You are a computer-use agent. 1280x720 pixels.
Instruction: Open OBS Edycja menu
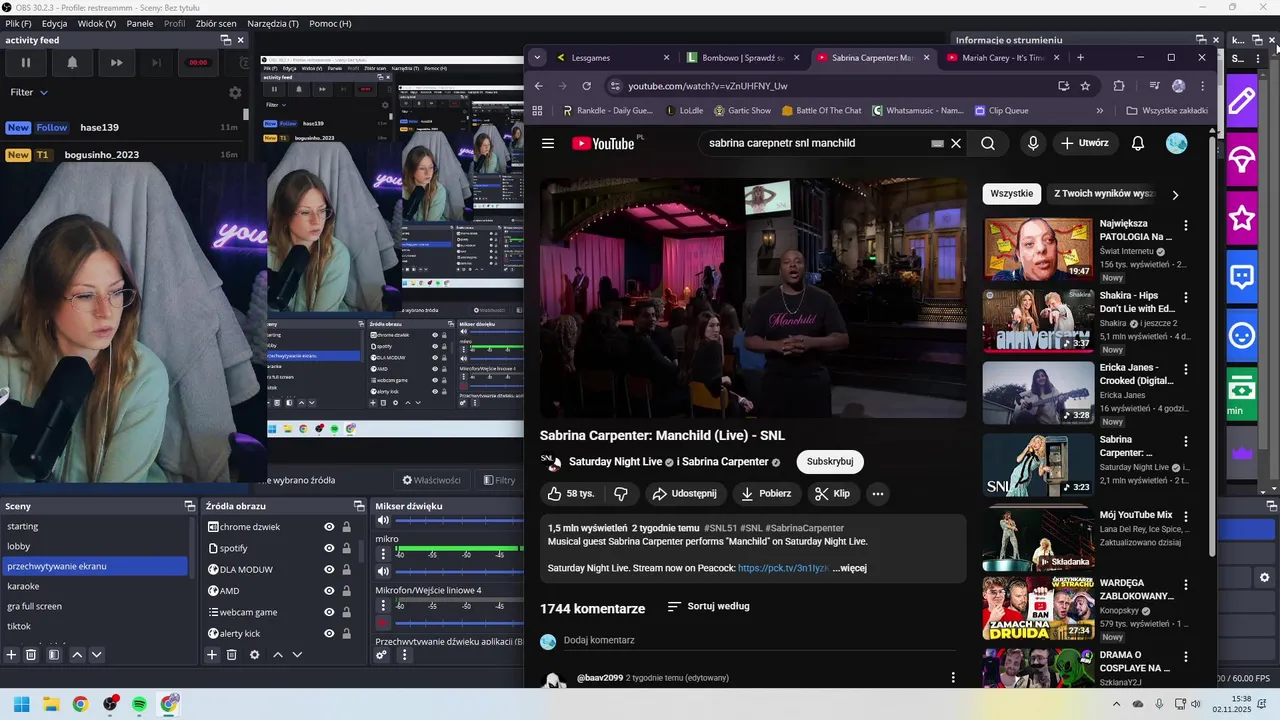coord(54,23)
